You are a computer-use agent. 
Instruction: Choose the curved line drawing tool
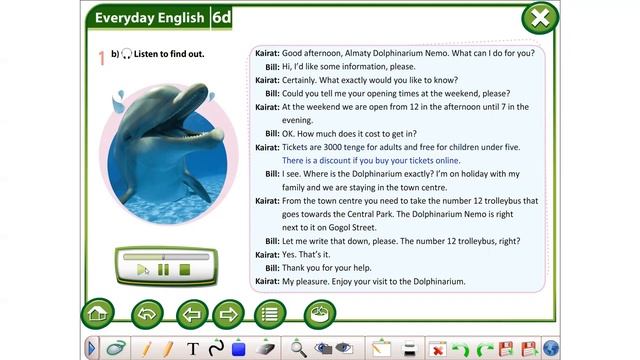click(216, 348)
